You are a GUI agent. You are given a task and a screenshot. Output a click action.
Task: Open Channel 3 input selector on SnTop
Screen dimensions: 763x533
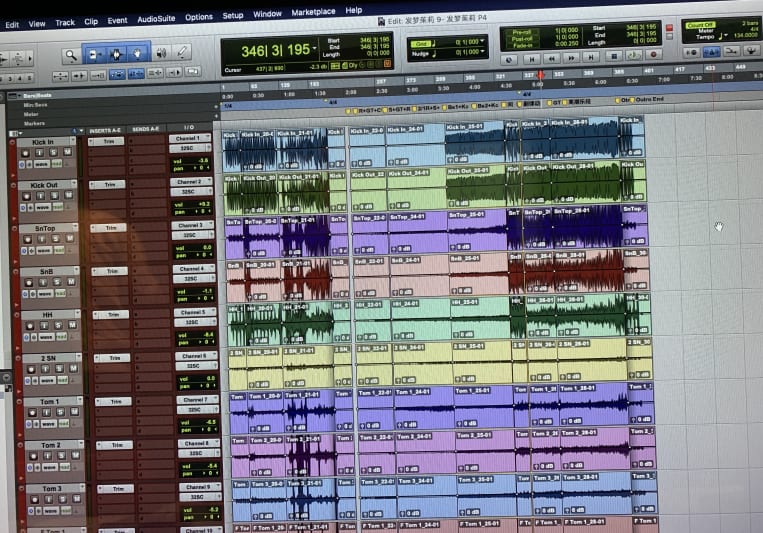pyautogui.click(x=193, y=225)
